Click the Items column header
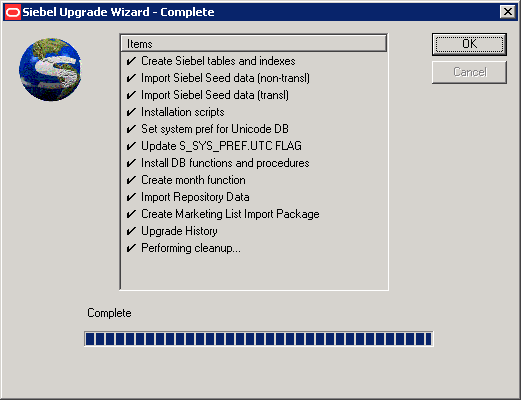The height and width of the screenshot is (400, 521). coord(254,44)
